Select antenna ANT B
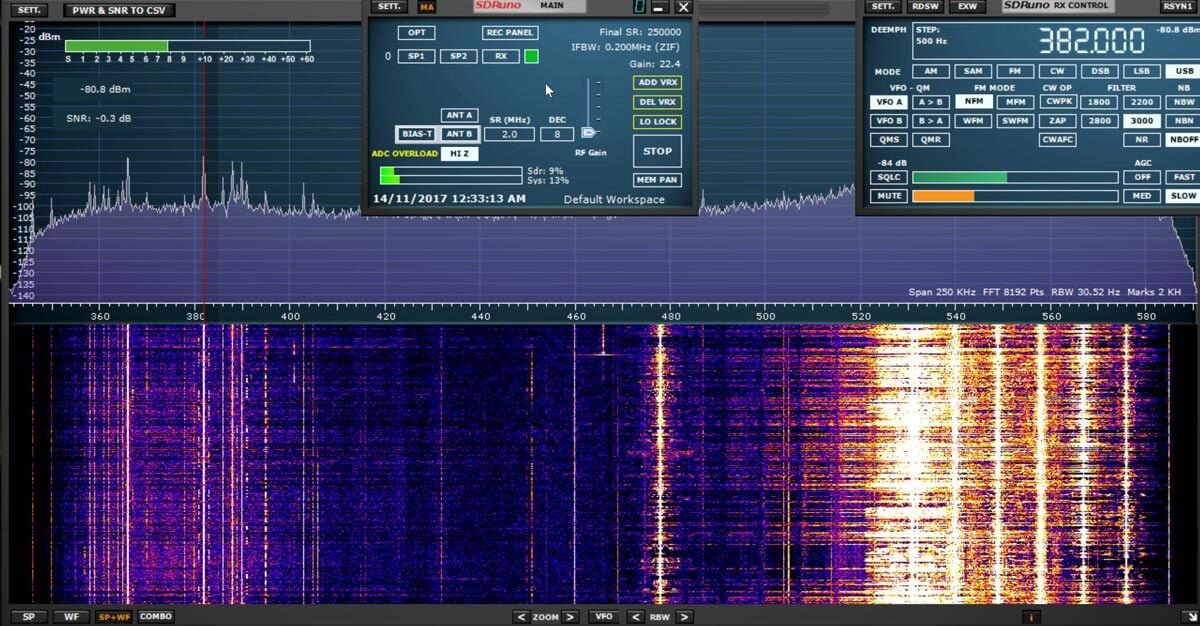The image size is (1200, 626). [x=459, y=134]
